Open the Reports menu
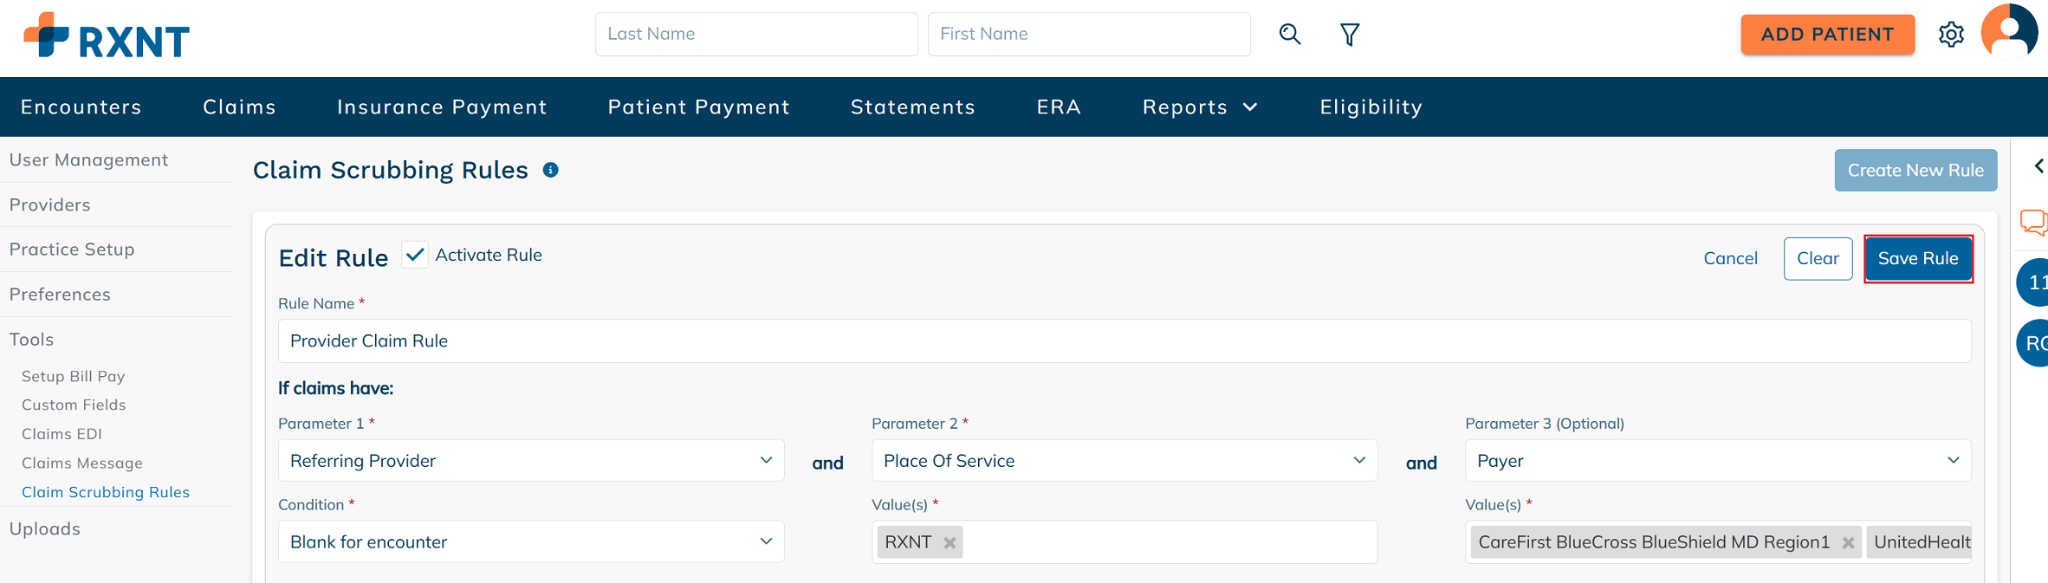The image size is (2048, 583). tap(1200, 107)
